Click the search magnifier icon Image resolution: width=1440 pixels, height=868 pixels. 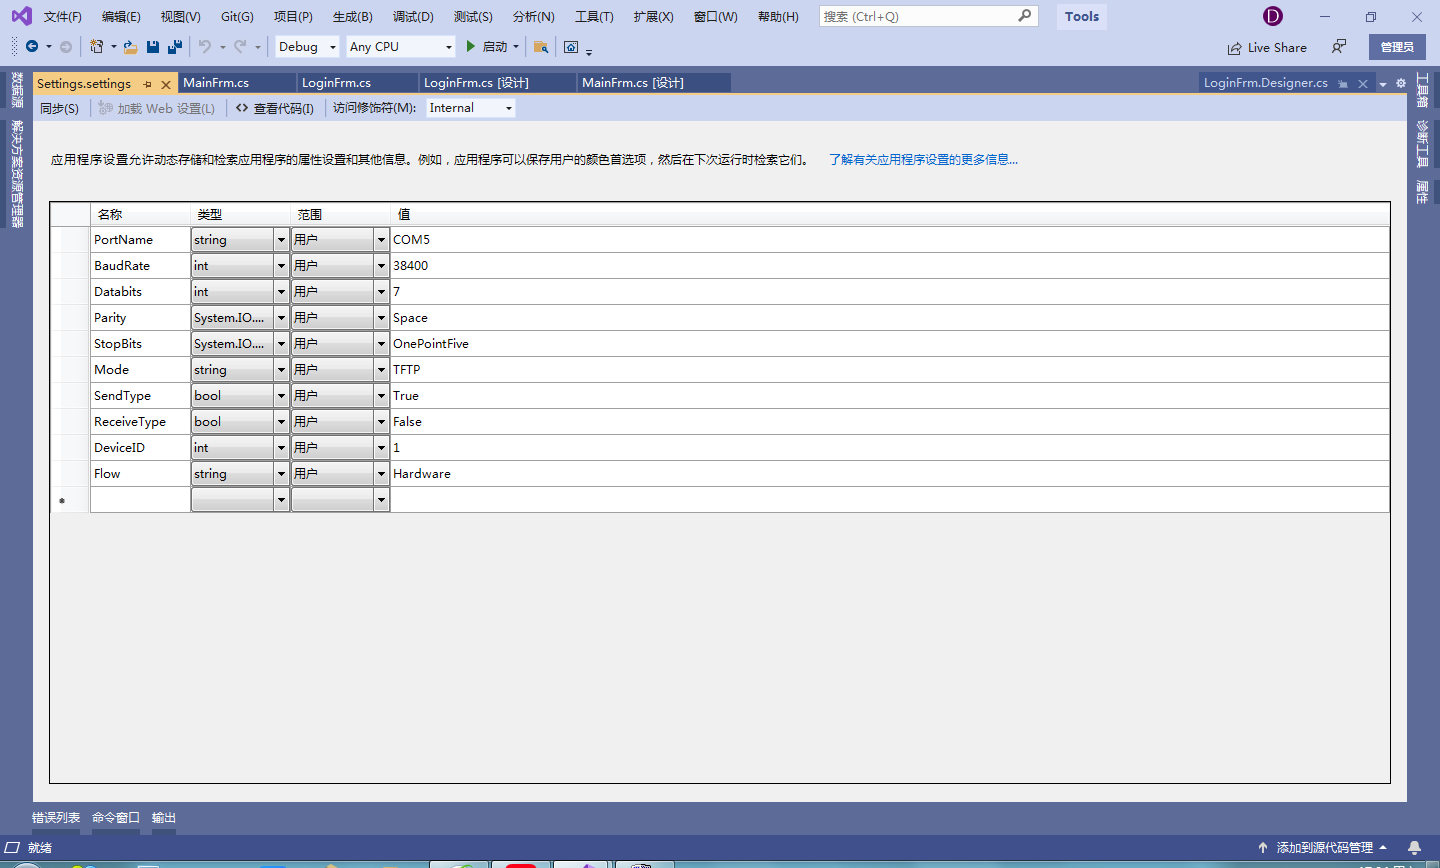click(x=1025, y=16)
